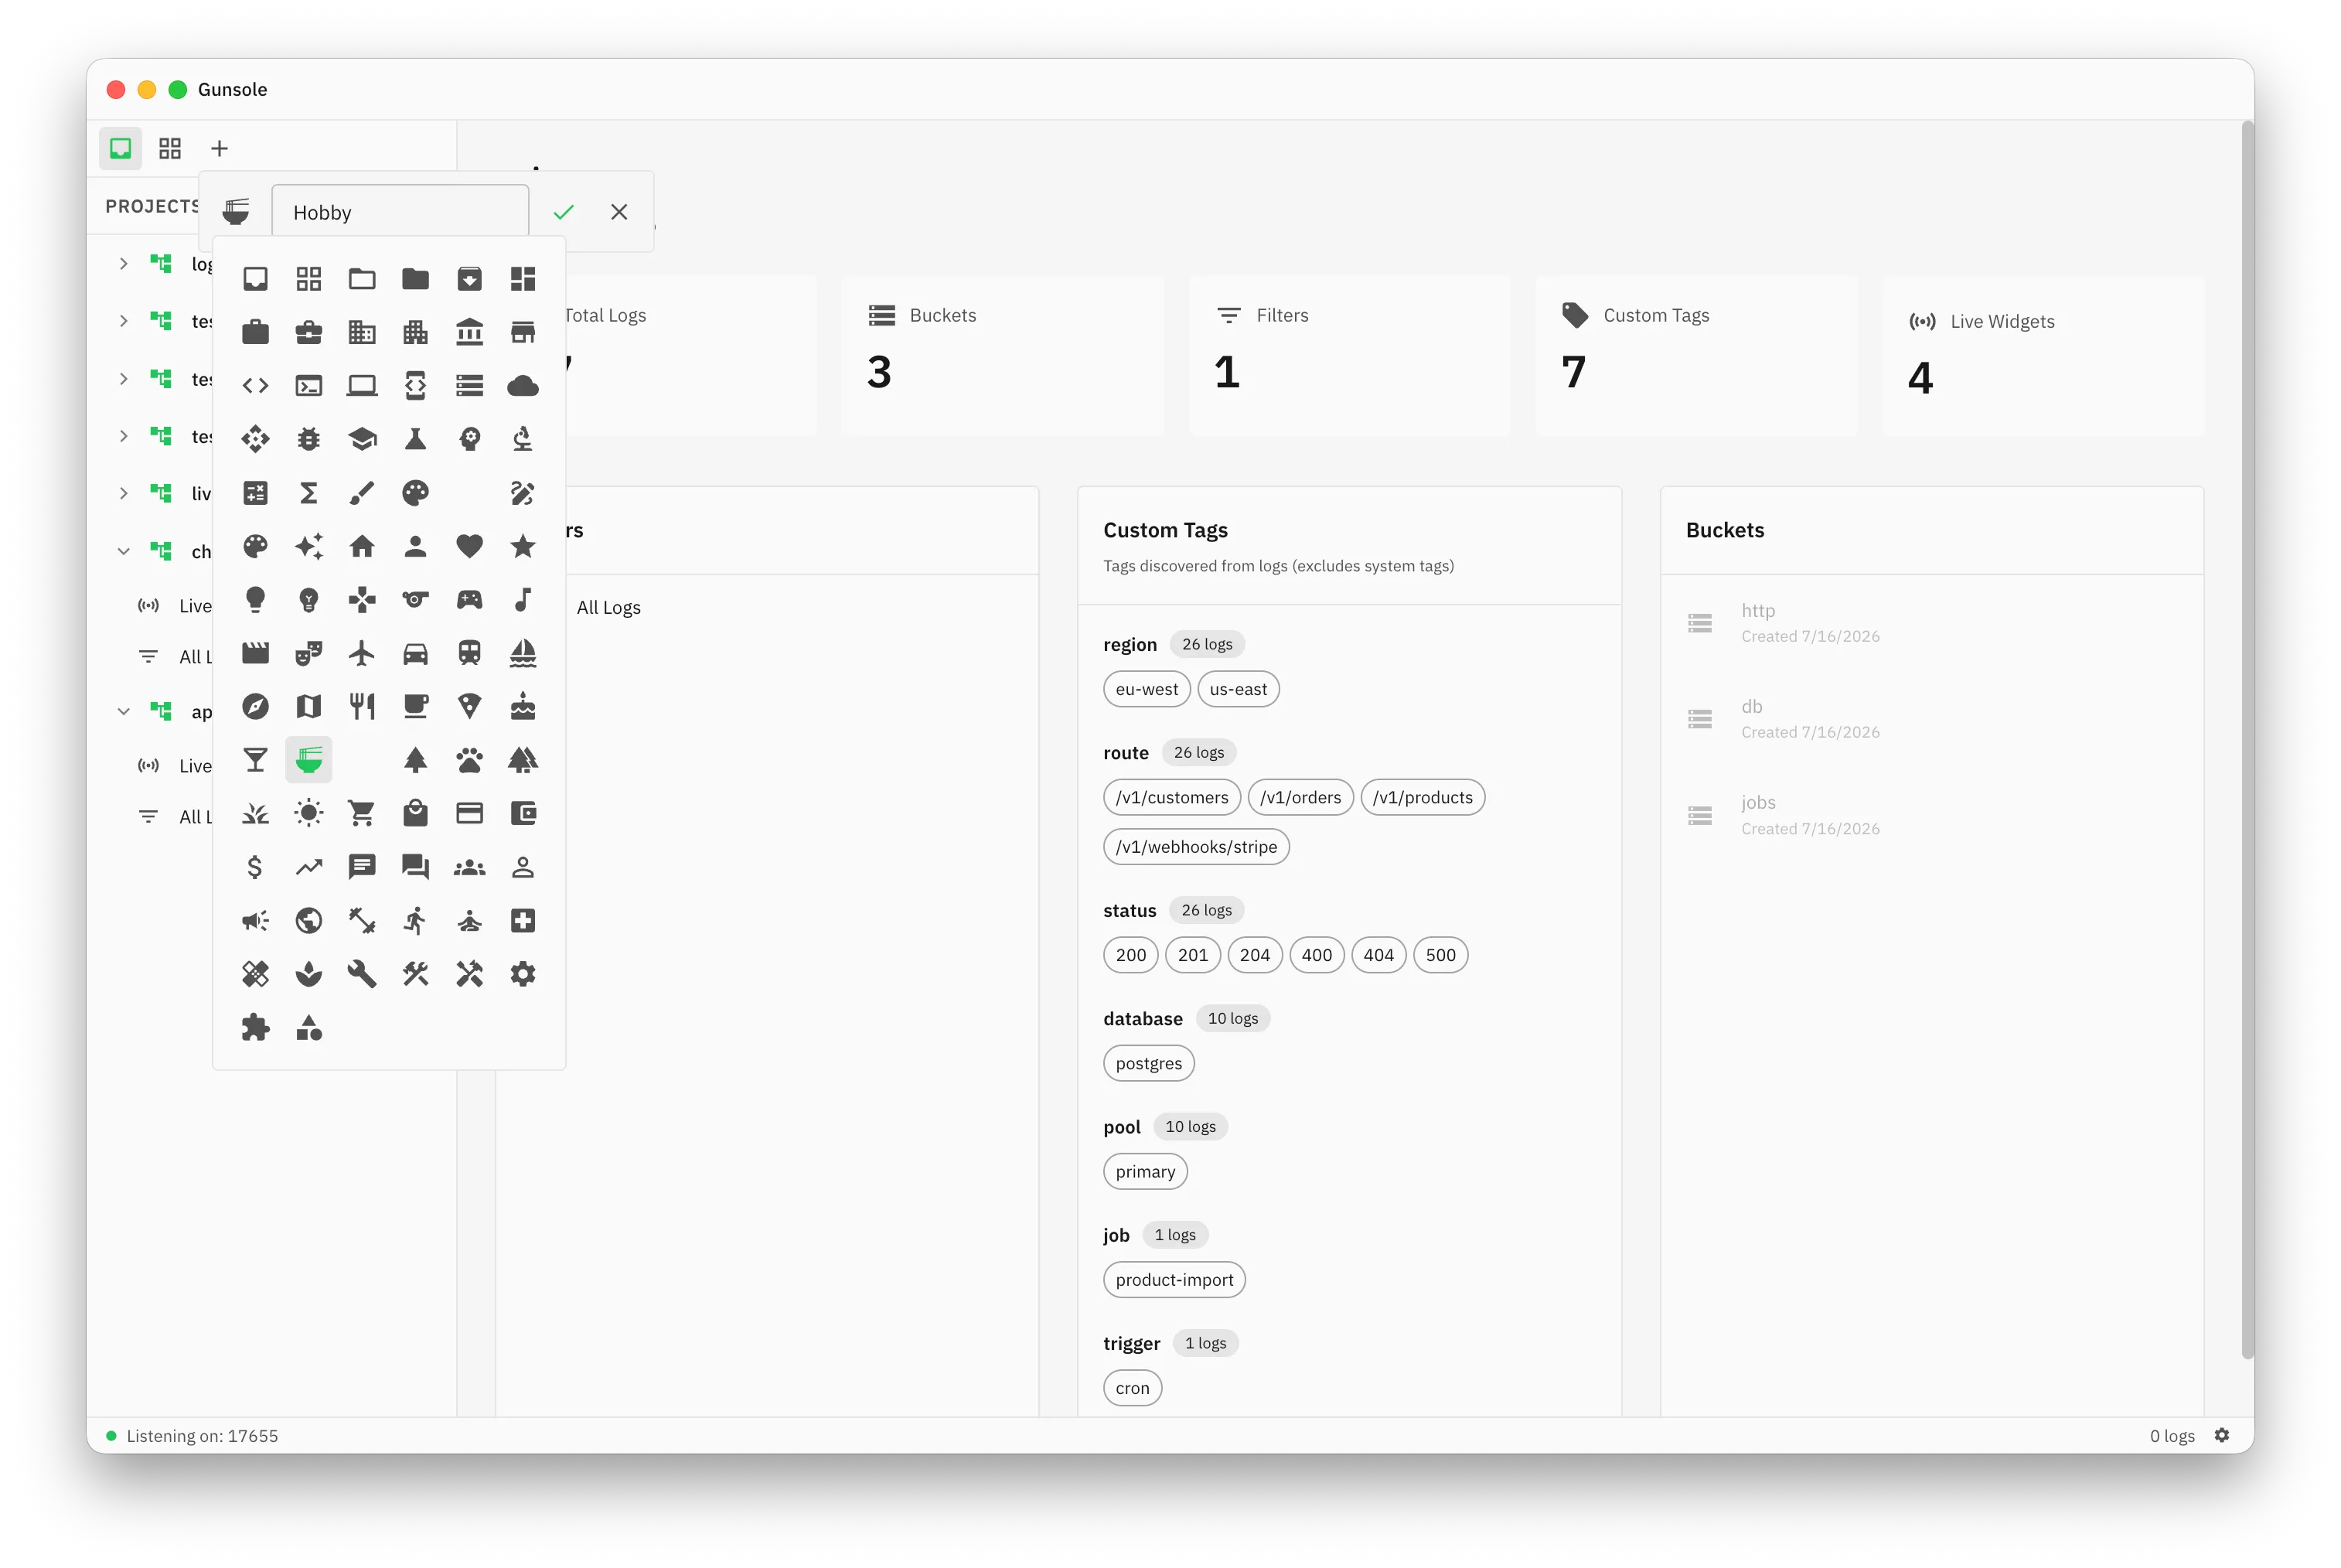This screenshot has height=1568, width=2341.
Task: Select the star icon
Action: [x=523, y=546]
